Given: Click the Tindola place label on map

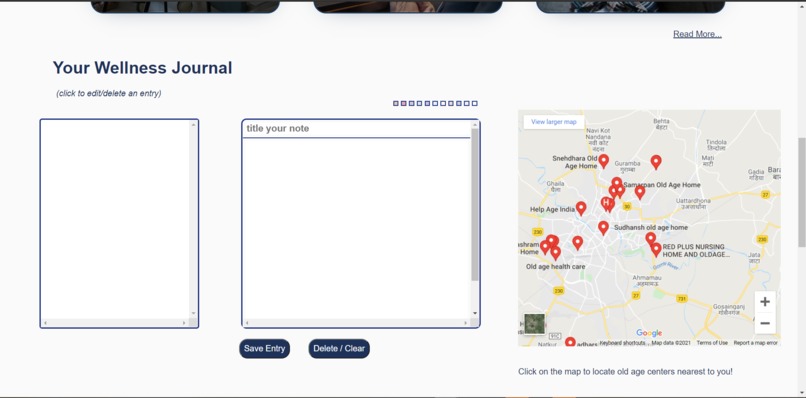Looking at the screenshot, I should [x=716, y=144].
